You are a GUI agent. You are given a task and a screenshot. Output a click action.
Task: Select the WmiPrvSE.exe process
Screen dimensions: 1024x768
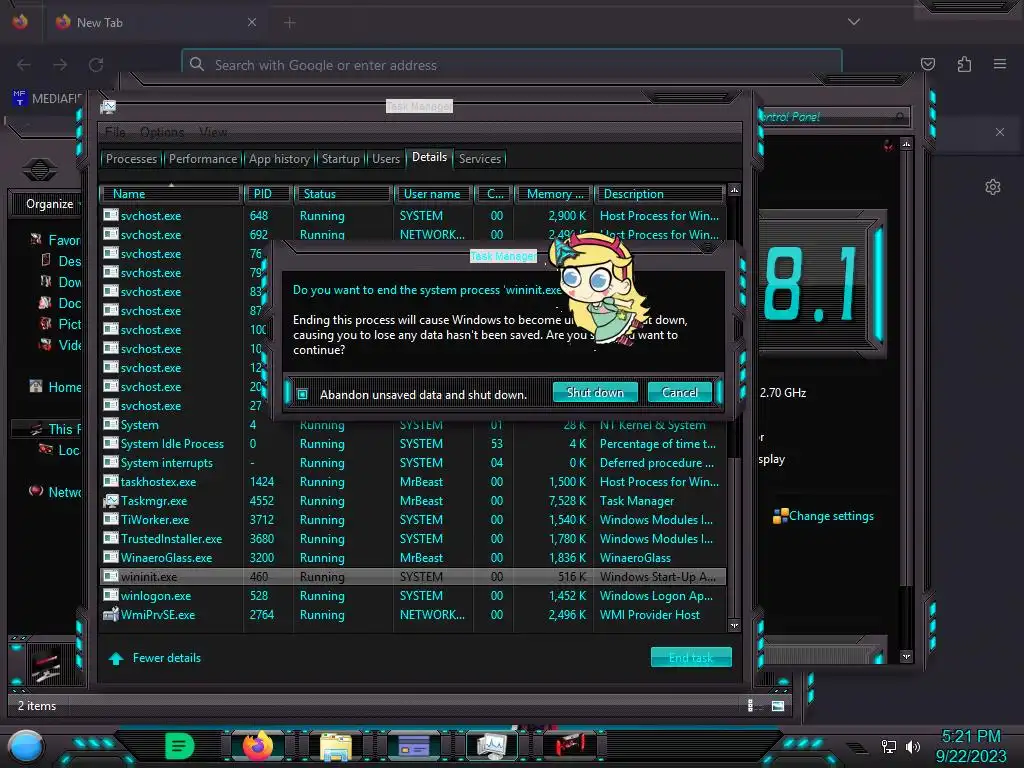413,615
